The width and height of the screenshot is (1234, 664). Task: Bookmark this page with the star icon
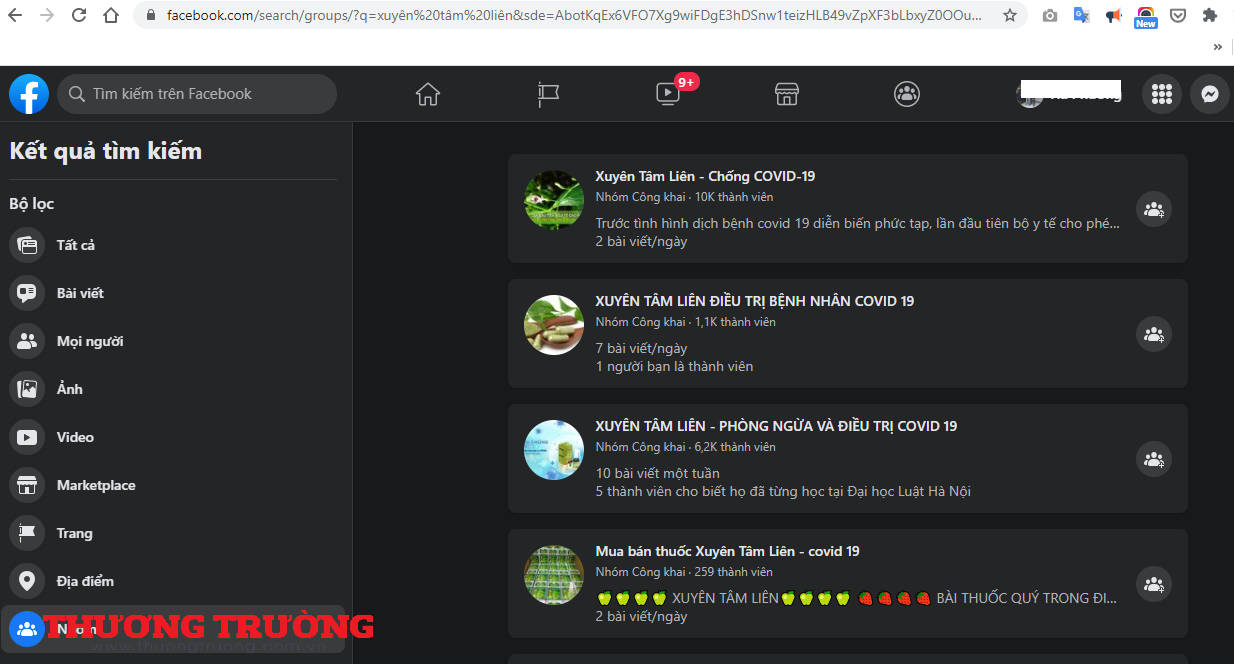pyautogui.click(x=1010, y=15)
